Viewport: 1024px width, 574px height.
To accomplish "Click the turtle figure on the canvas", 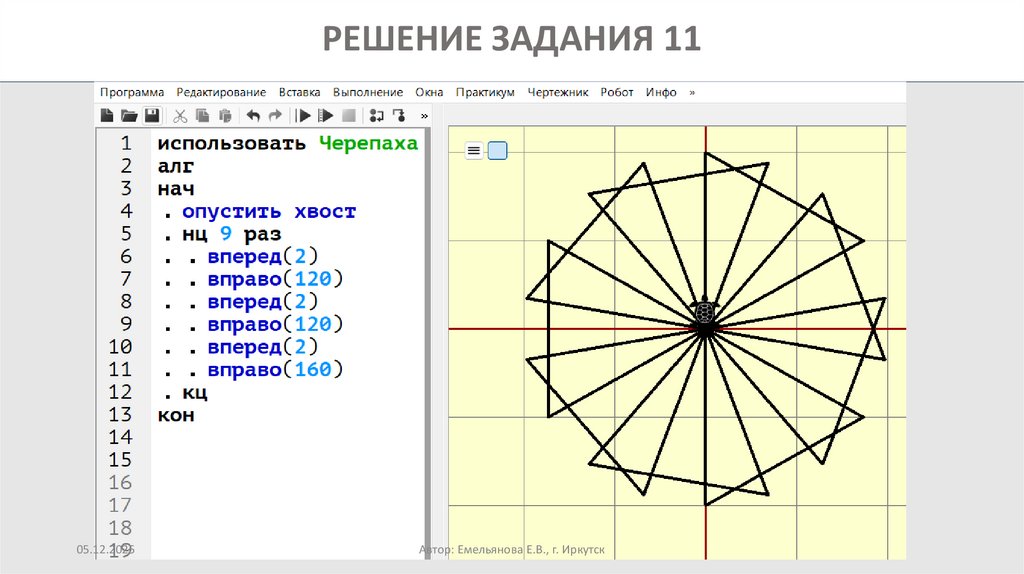I will click(x=705, y=311).
